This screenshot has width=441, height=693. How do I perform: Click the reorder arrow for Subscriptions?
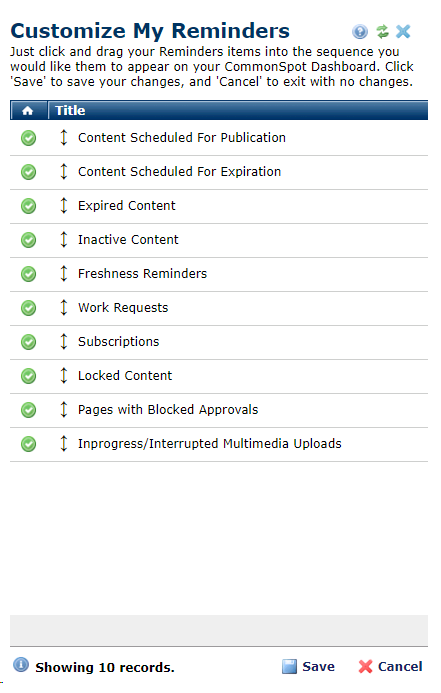point(64,342)
